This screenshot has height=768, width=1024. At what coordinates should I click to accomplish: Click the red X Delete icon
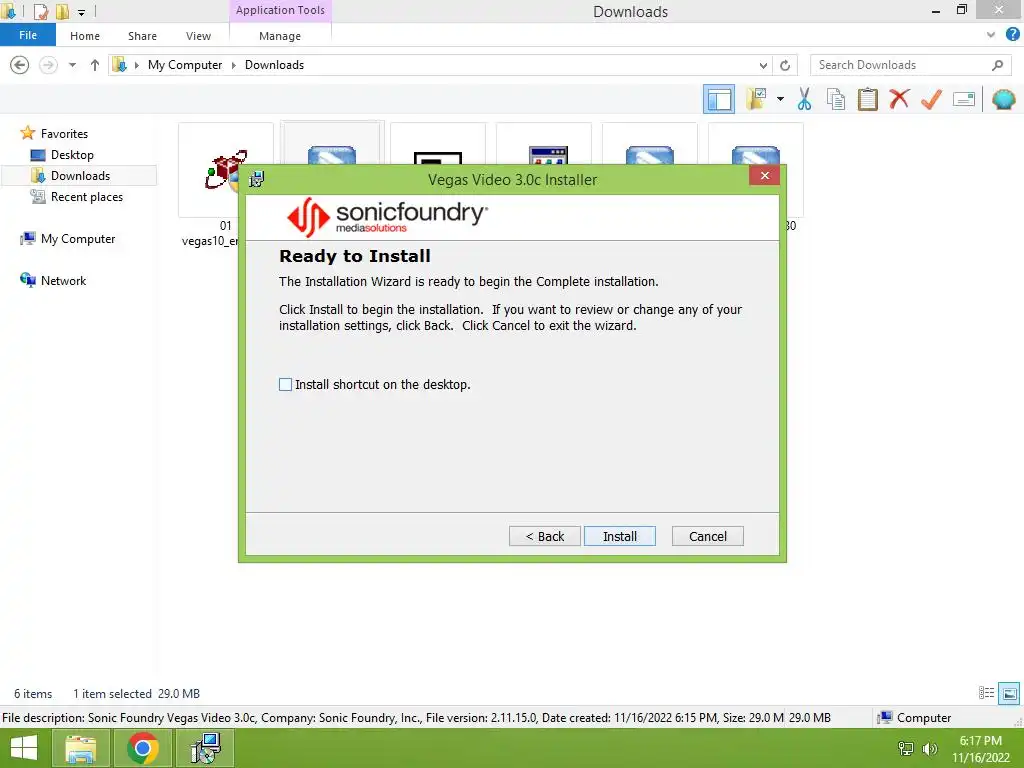[x=899, y=99]
